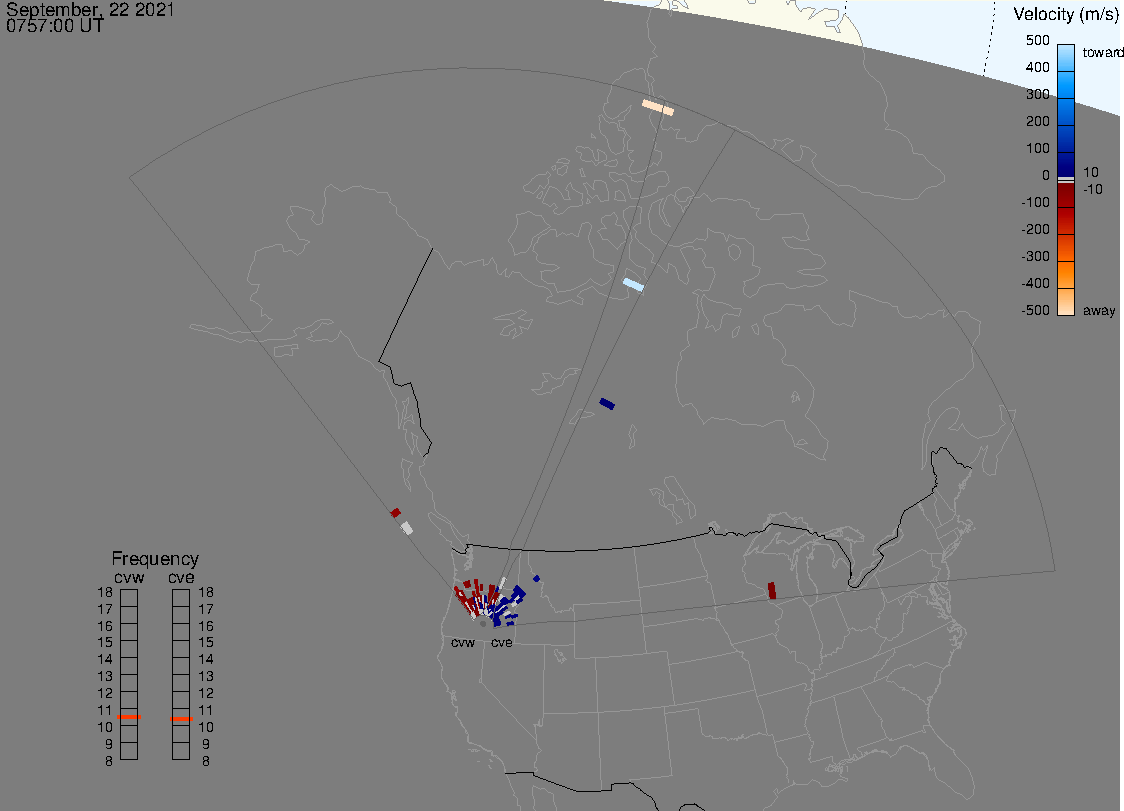Select the -500 label on the velocity scale

coord(1035,310)
